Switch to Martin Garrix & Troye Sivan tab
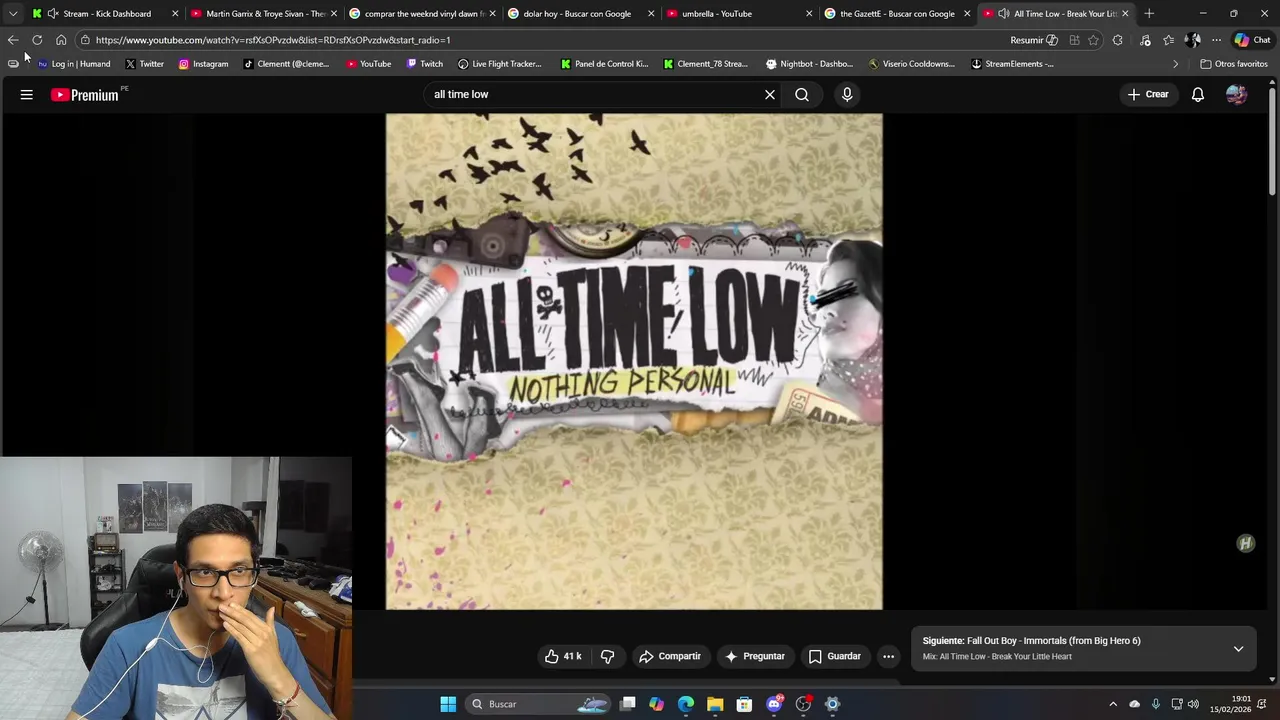 264,14
